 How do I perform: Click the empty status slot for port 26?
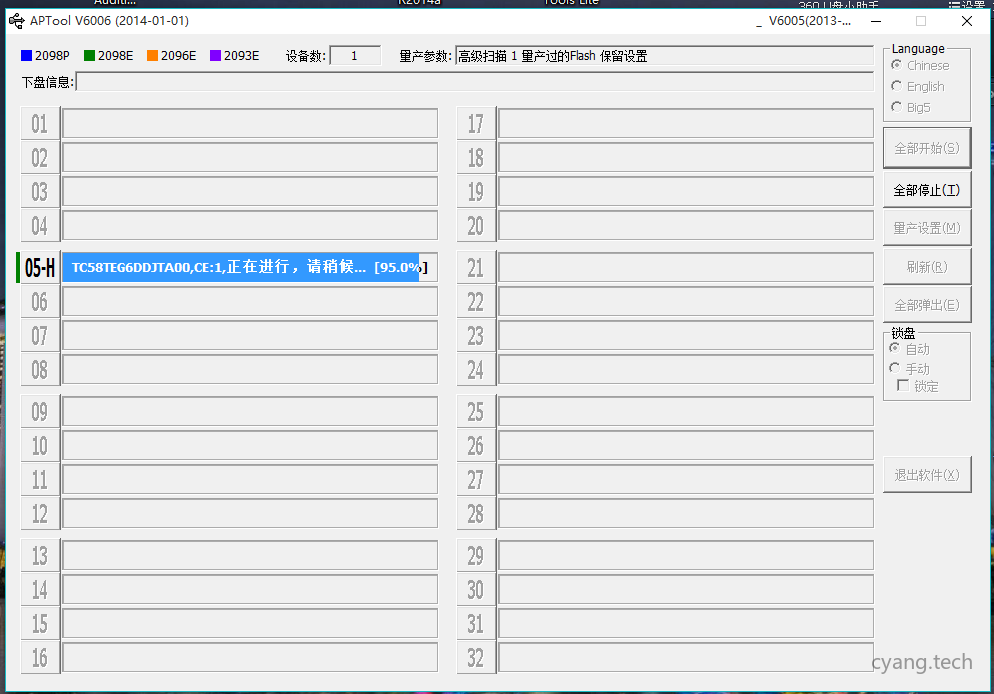pos(686,446)
